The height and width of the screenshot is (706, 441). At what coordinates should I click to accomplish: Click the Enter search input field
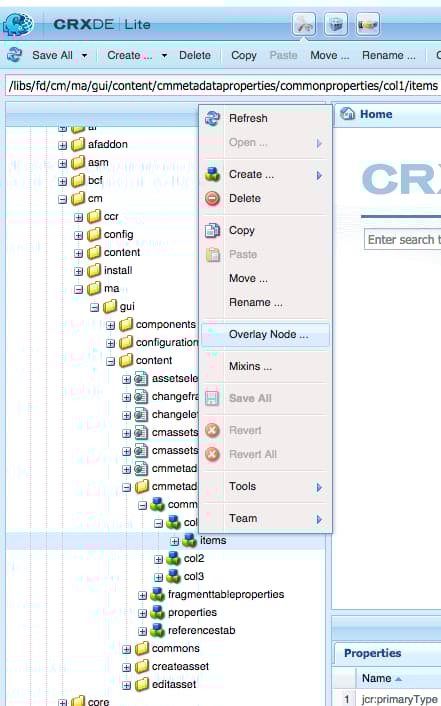tap(403, 240)
